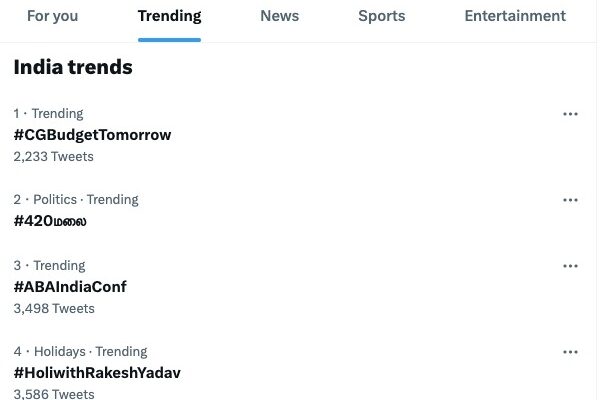Open the Sports tab
The width and height of the screenshot is (611, 400).
(381, 16)
